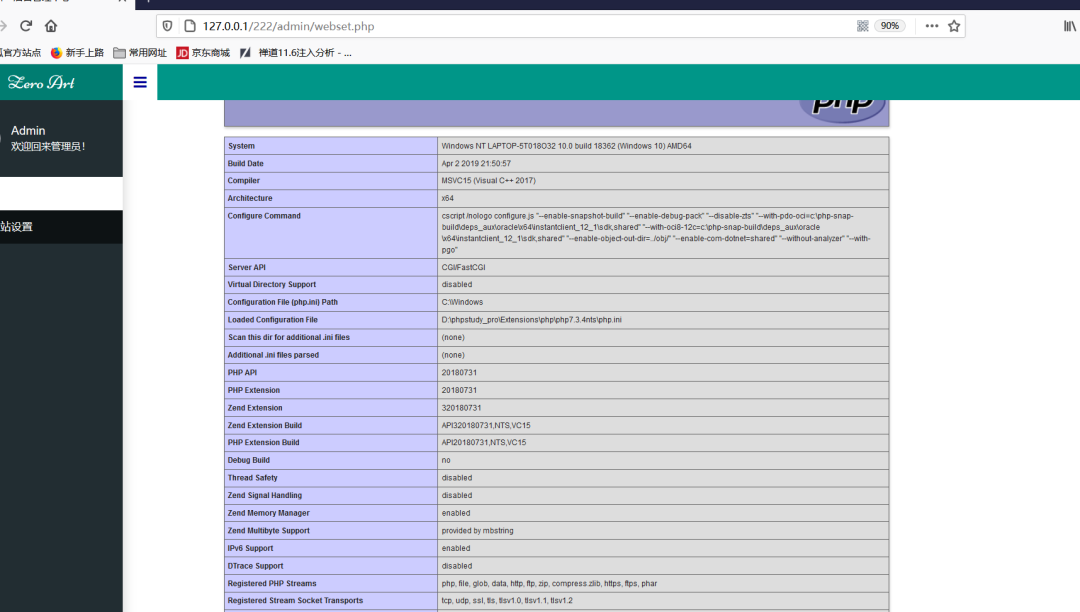Click the Zero Art logo
Image resolution: width=1080 pixels, height=612 pixels.
(x=41, y=83)
